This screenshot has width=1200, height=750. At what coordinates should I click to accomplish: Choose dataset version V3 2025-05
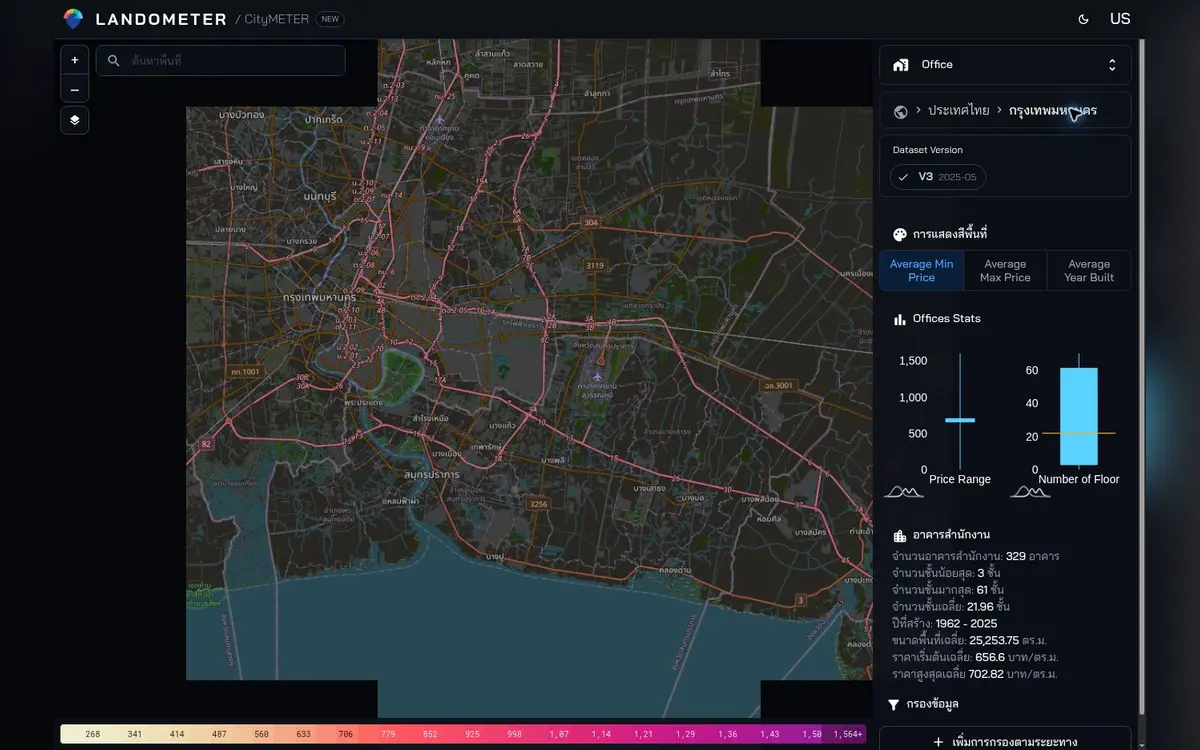click(938, 177)
